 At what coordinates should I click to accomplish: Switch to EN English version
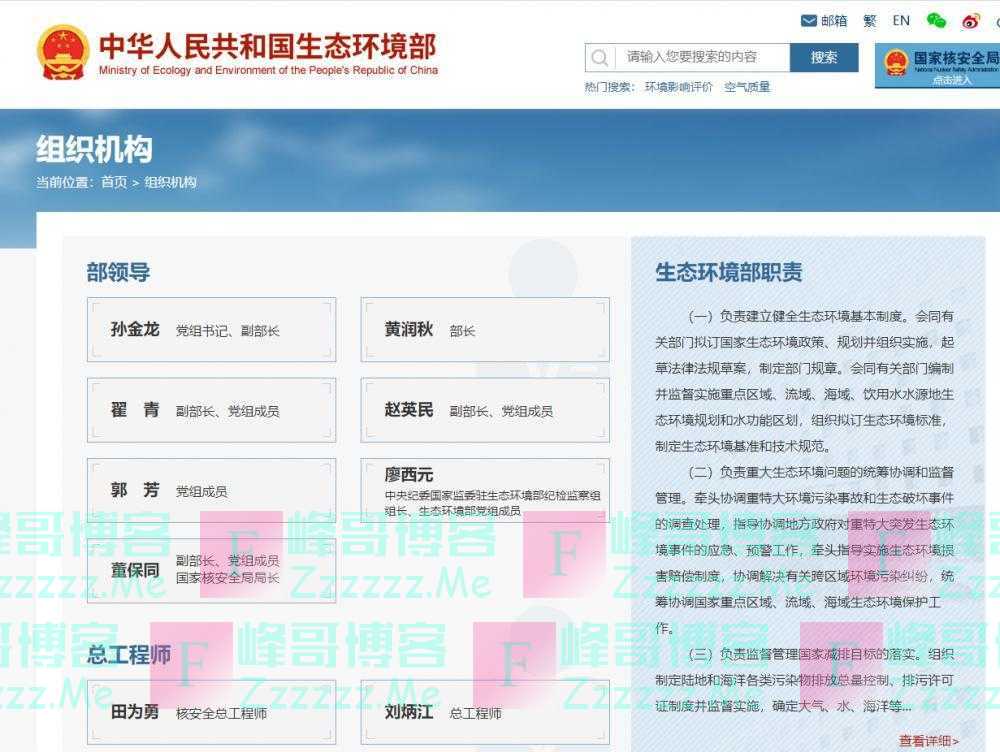tap(901, 21)
